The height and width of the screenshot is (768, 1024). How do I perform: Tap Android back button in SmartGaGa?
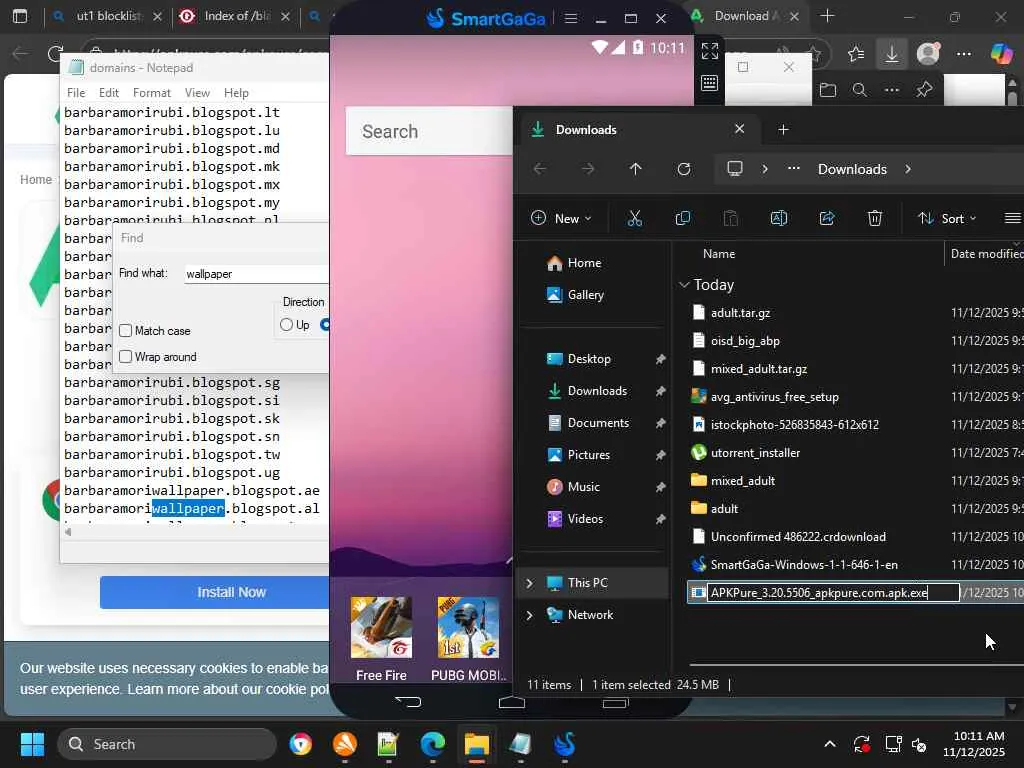tap(408, 702)
